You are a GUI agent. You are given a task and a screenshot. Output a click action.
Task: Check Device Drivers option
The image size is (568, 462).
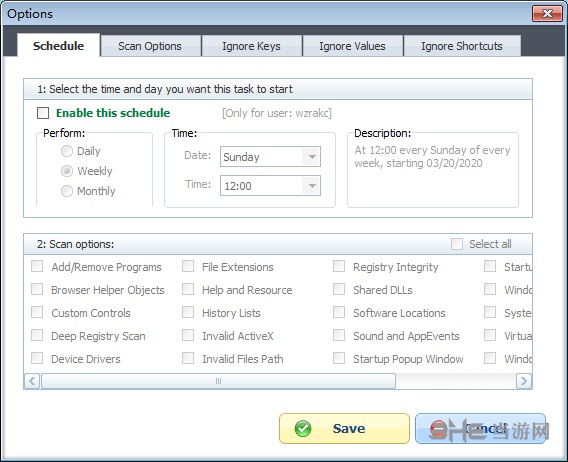(37, 358)
